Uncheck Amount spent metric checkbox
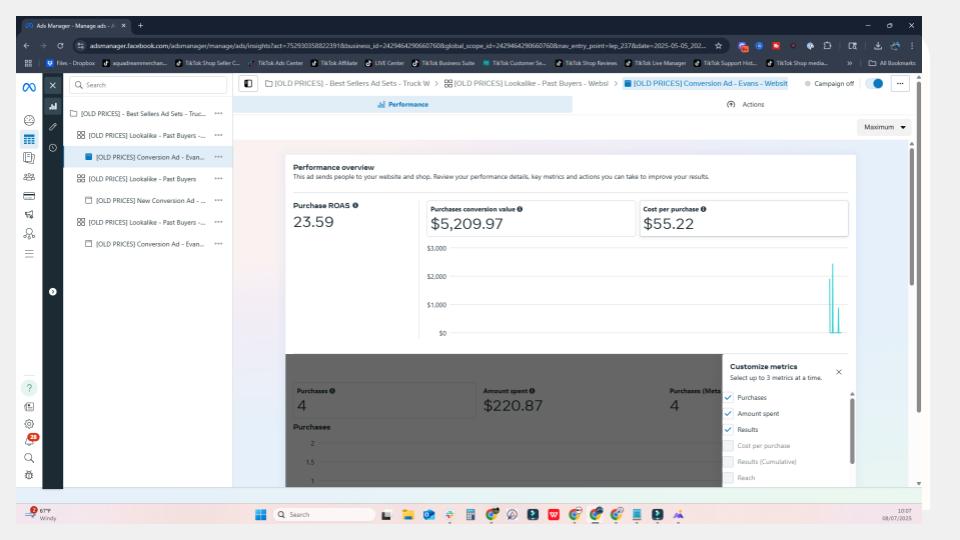960x540 pixels. pyautogui.click(x=728, y=413)
